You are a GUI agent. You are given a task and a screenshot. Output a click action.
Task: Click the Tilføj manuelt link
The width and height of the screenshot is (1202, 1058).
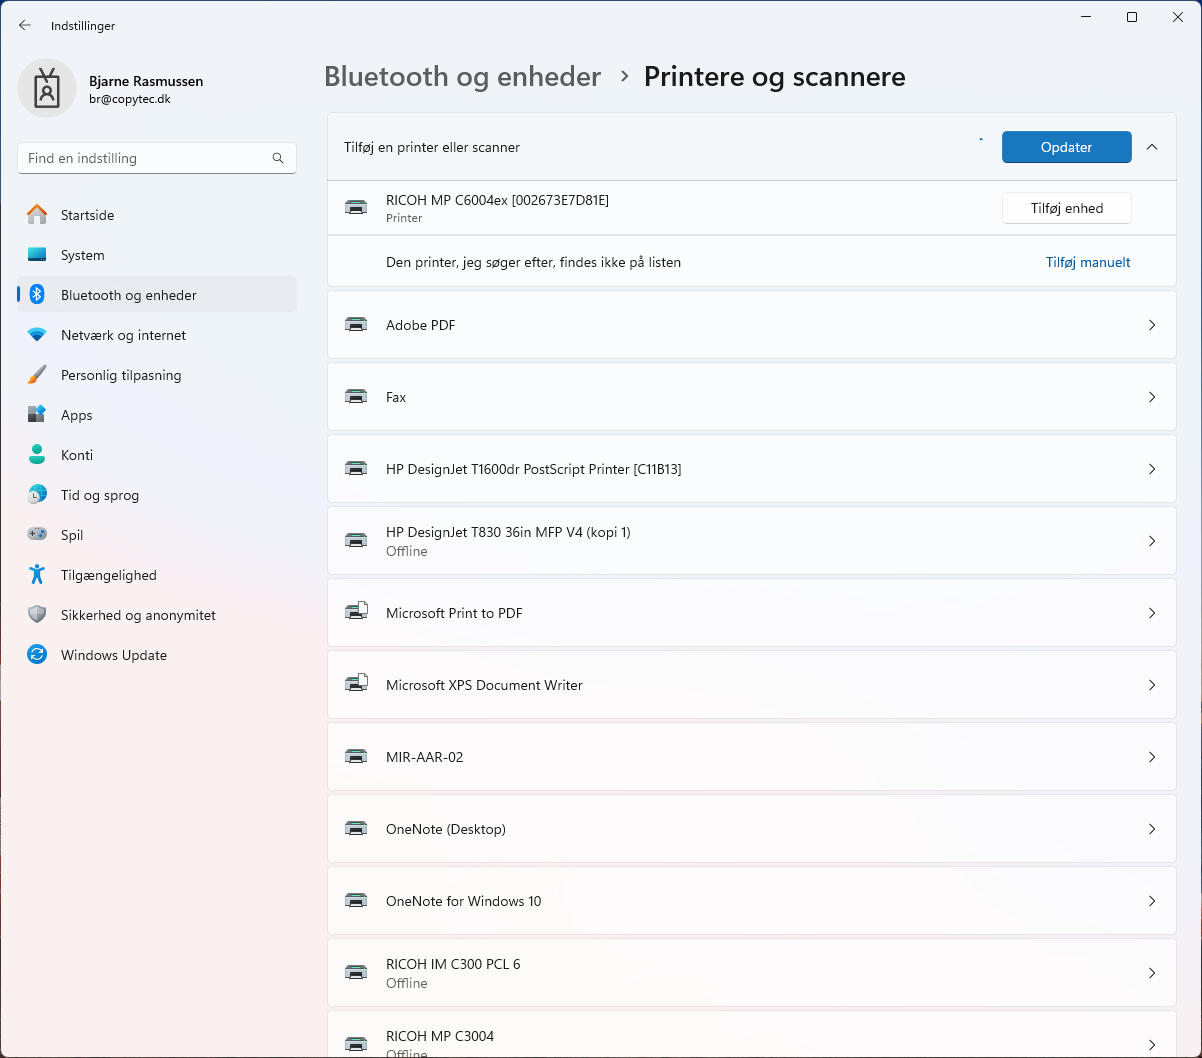coord(1088,262)
